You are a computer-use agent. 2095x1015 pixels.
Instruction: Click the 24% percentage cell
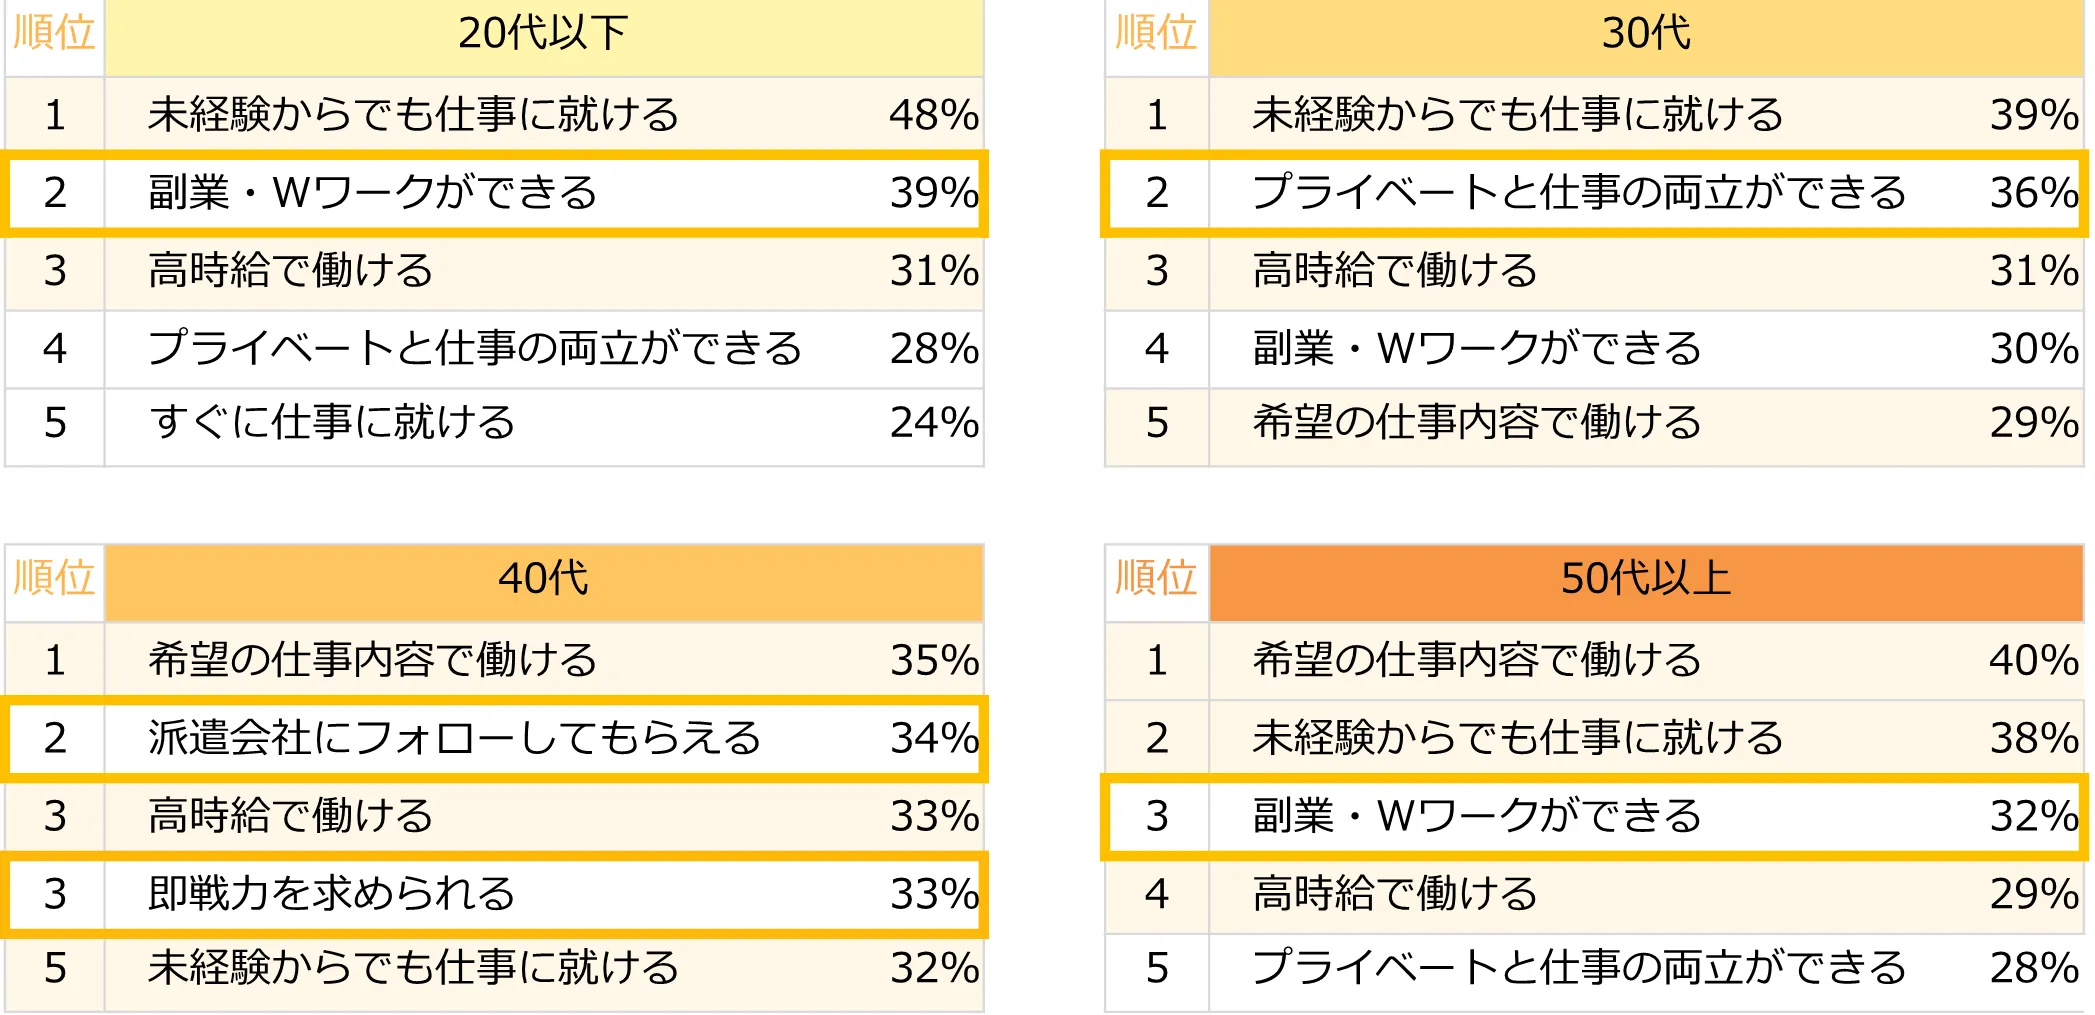pyautogui.click(x=934, y=423)
